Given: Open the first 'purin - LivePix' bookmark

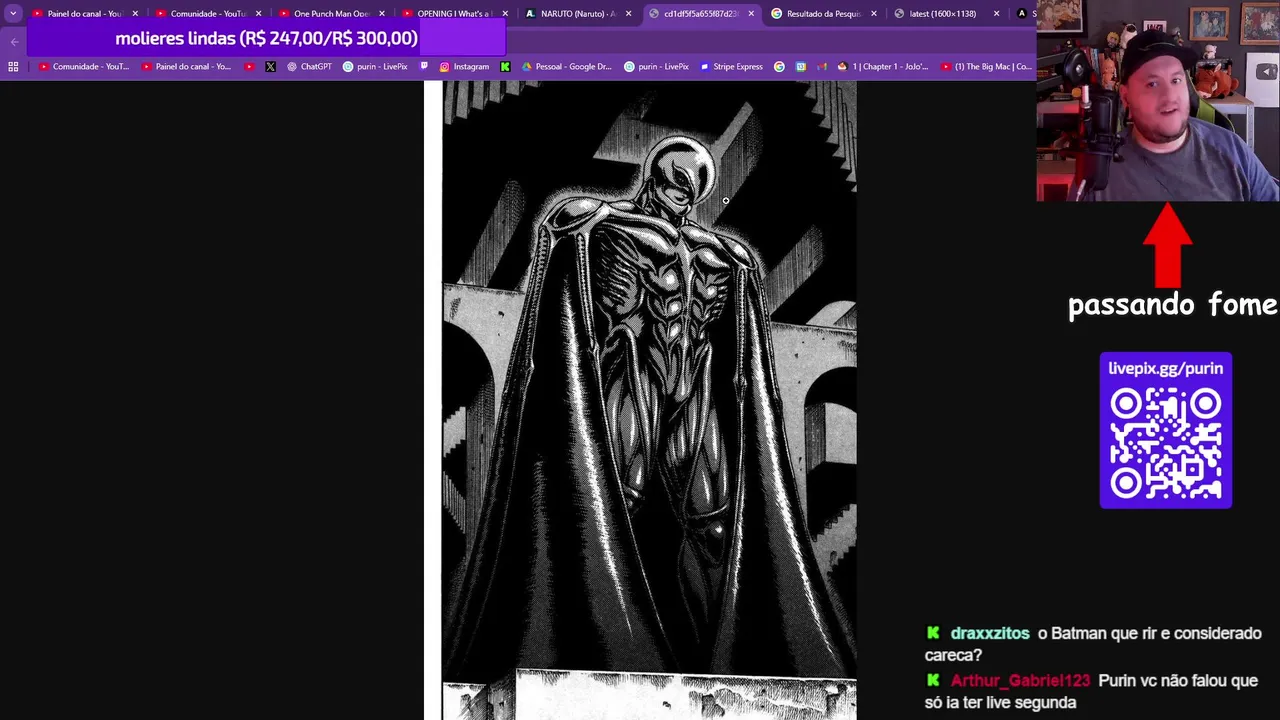Looking at the screenshot, I should tap(375, 67).
